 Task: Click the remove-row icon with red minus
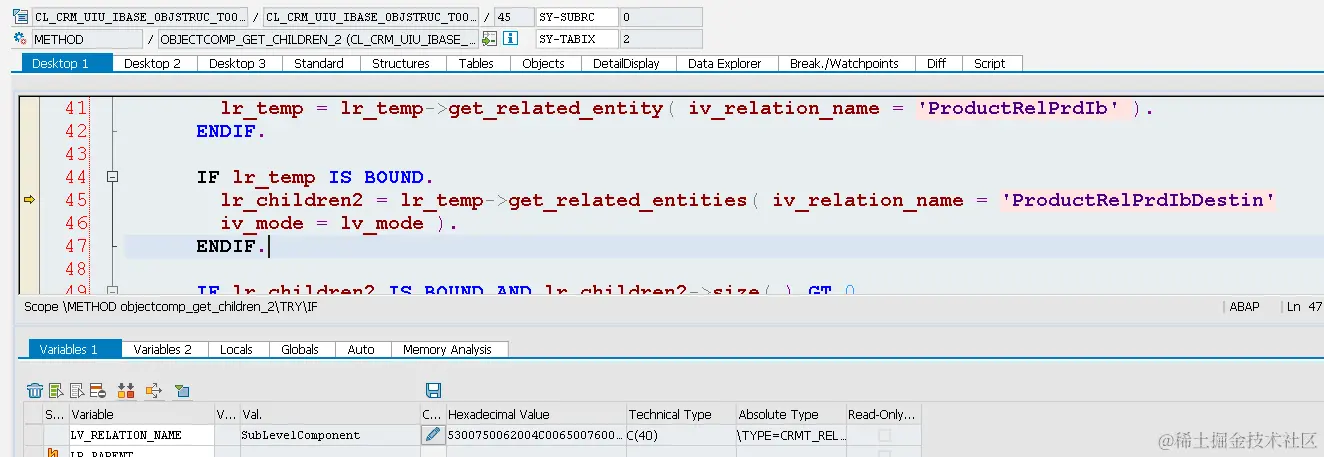point(97,390)
